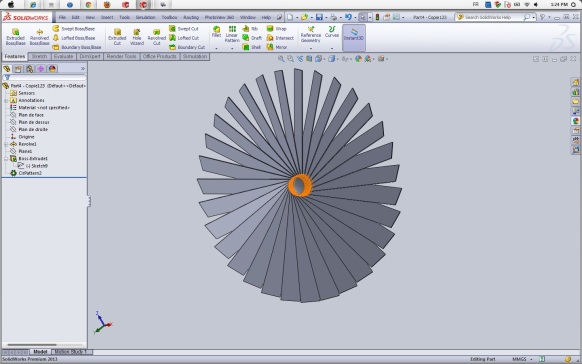Open the Hole Wizard
Image resolution: width=582 pixels, height=364 pixels.
[137, 37]
